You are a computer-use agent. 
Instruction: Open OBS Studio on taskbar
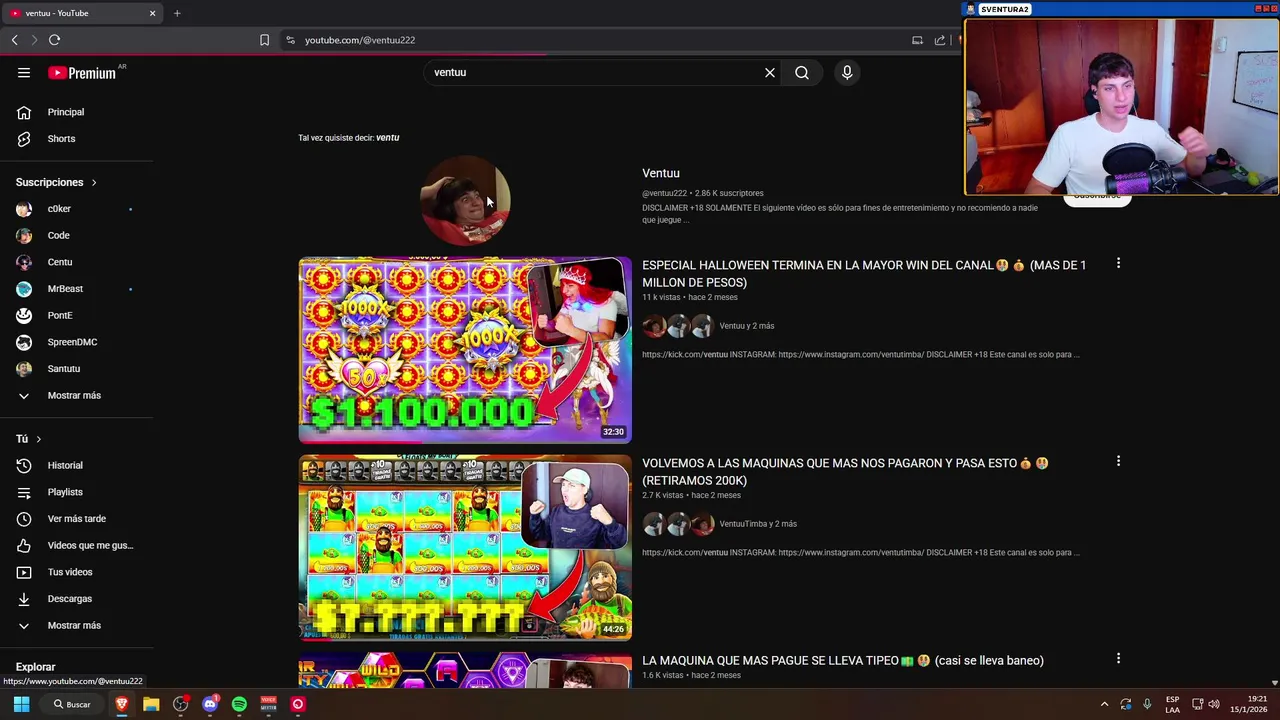coord(181,704)
